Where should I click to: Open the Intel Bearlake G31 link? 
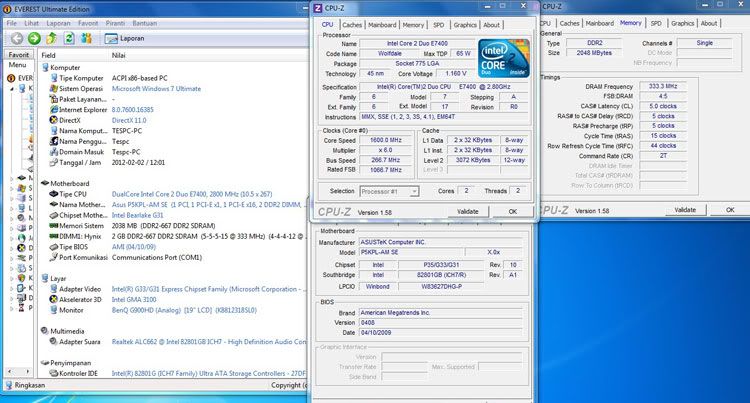tap(138, 215)
